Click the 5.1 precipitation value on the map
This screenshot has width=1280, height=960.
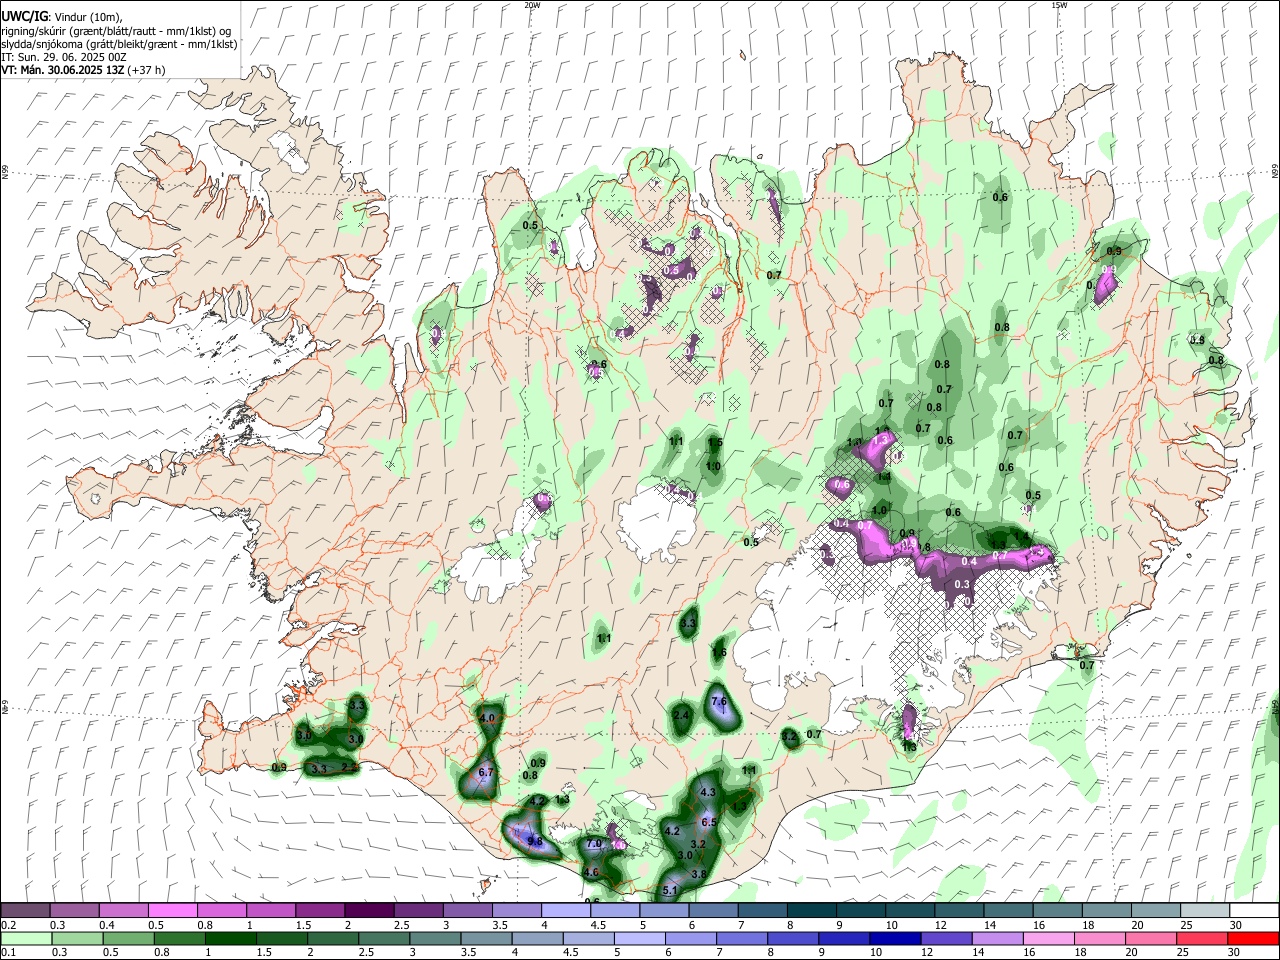(x=671, y=890)
